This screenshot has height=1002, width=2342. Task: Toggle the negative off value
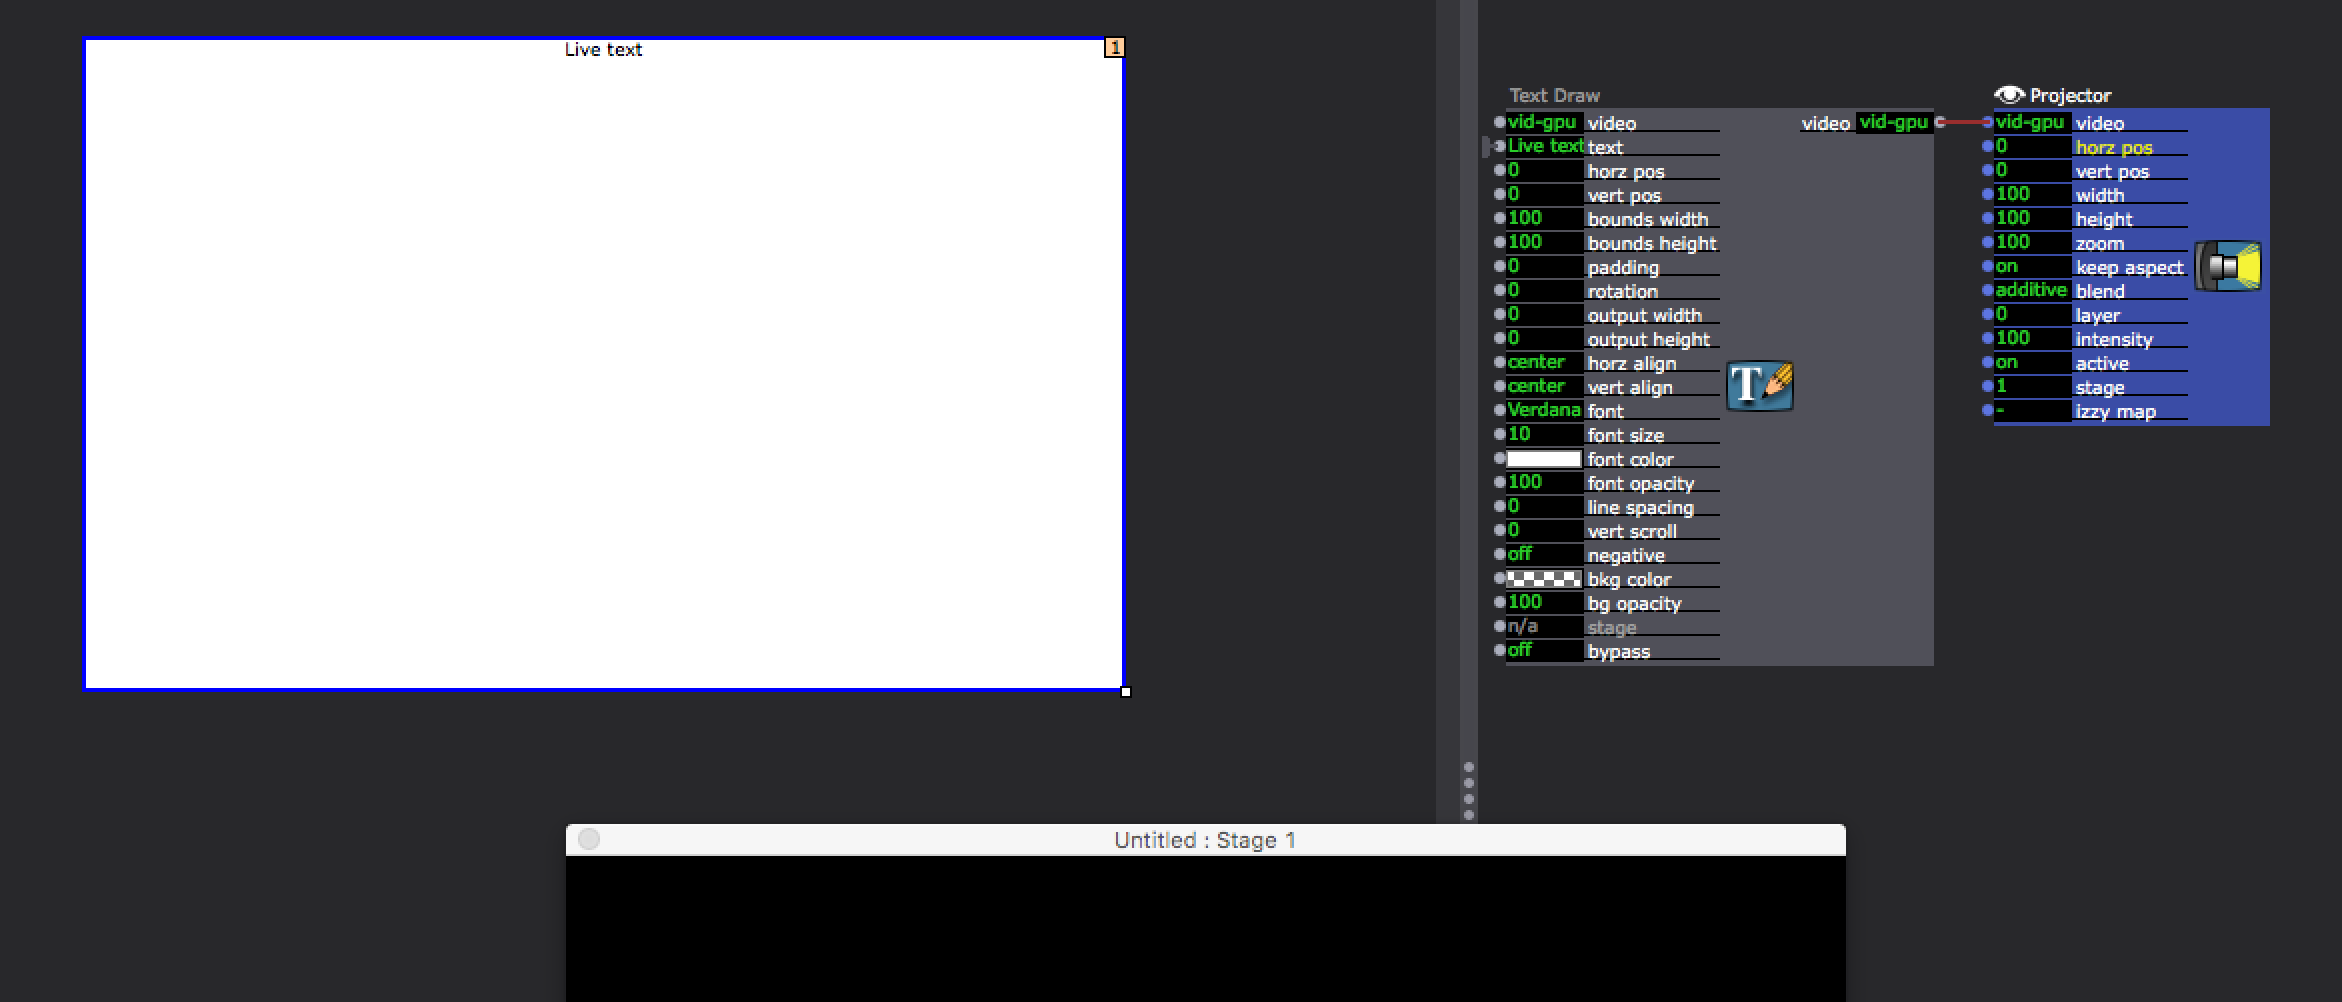point(1545,554)
